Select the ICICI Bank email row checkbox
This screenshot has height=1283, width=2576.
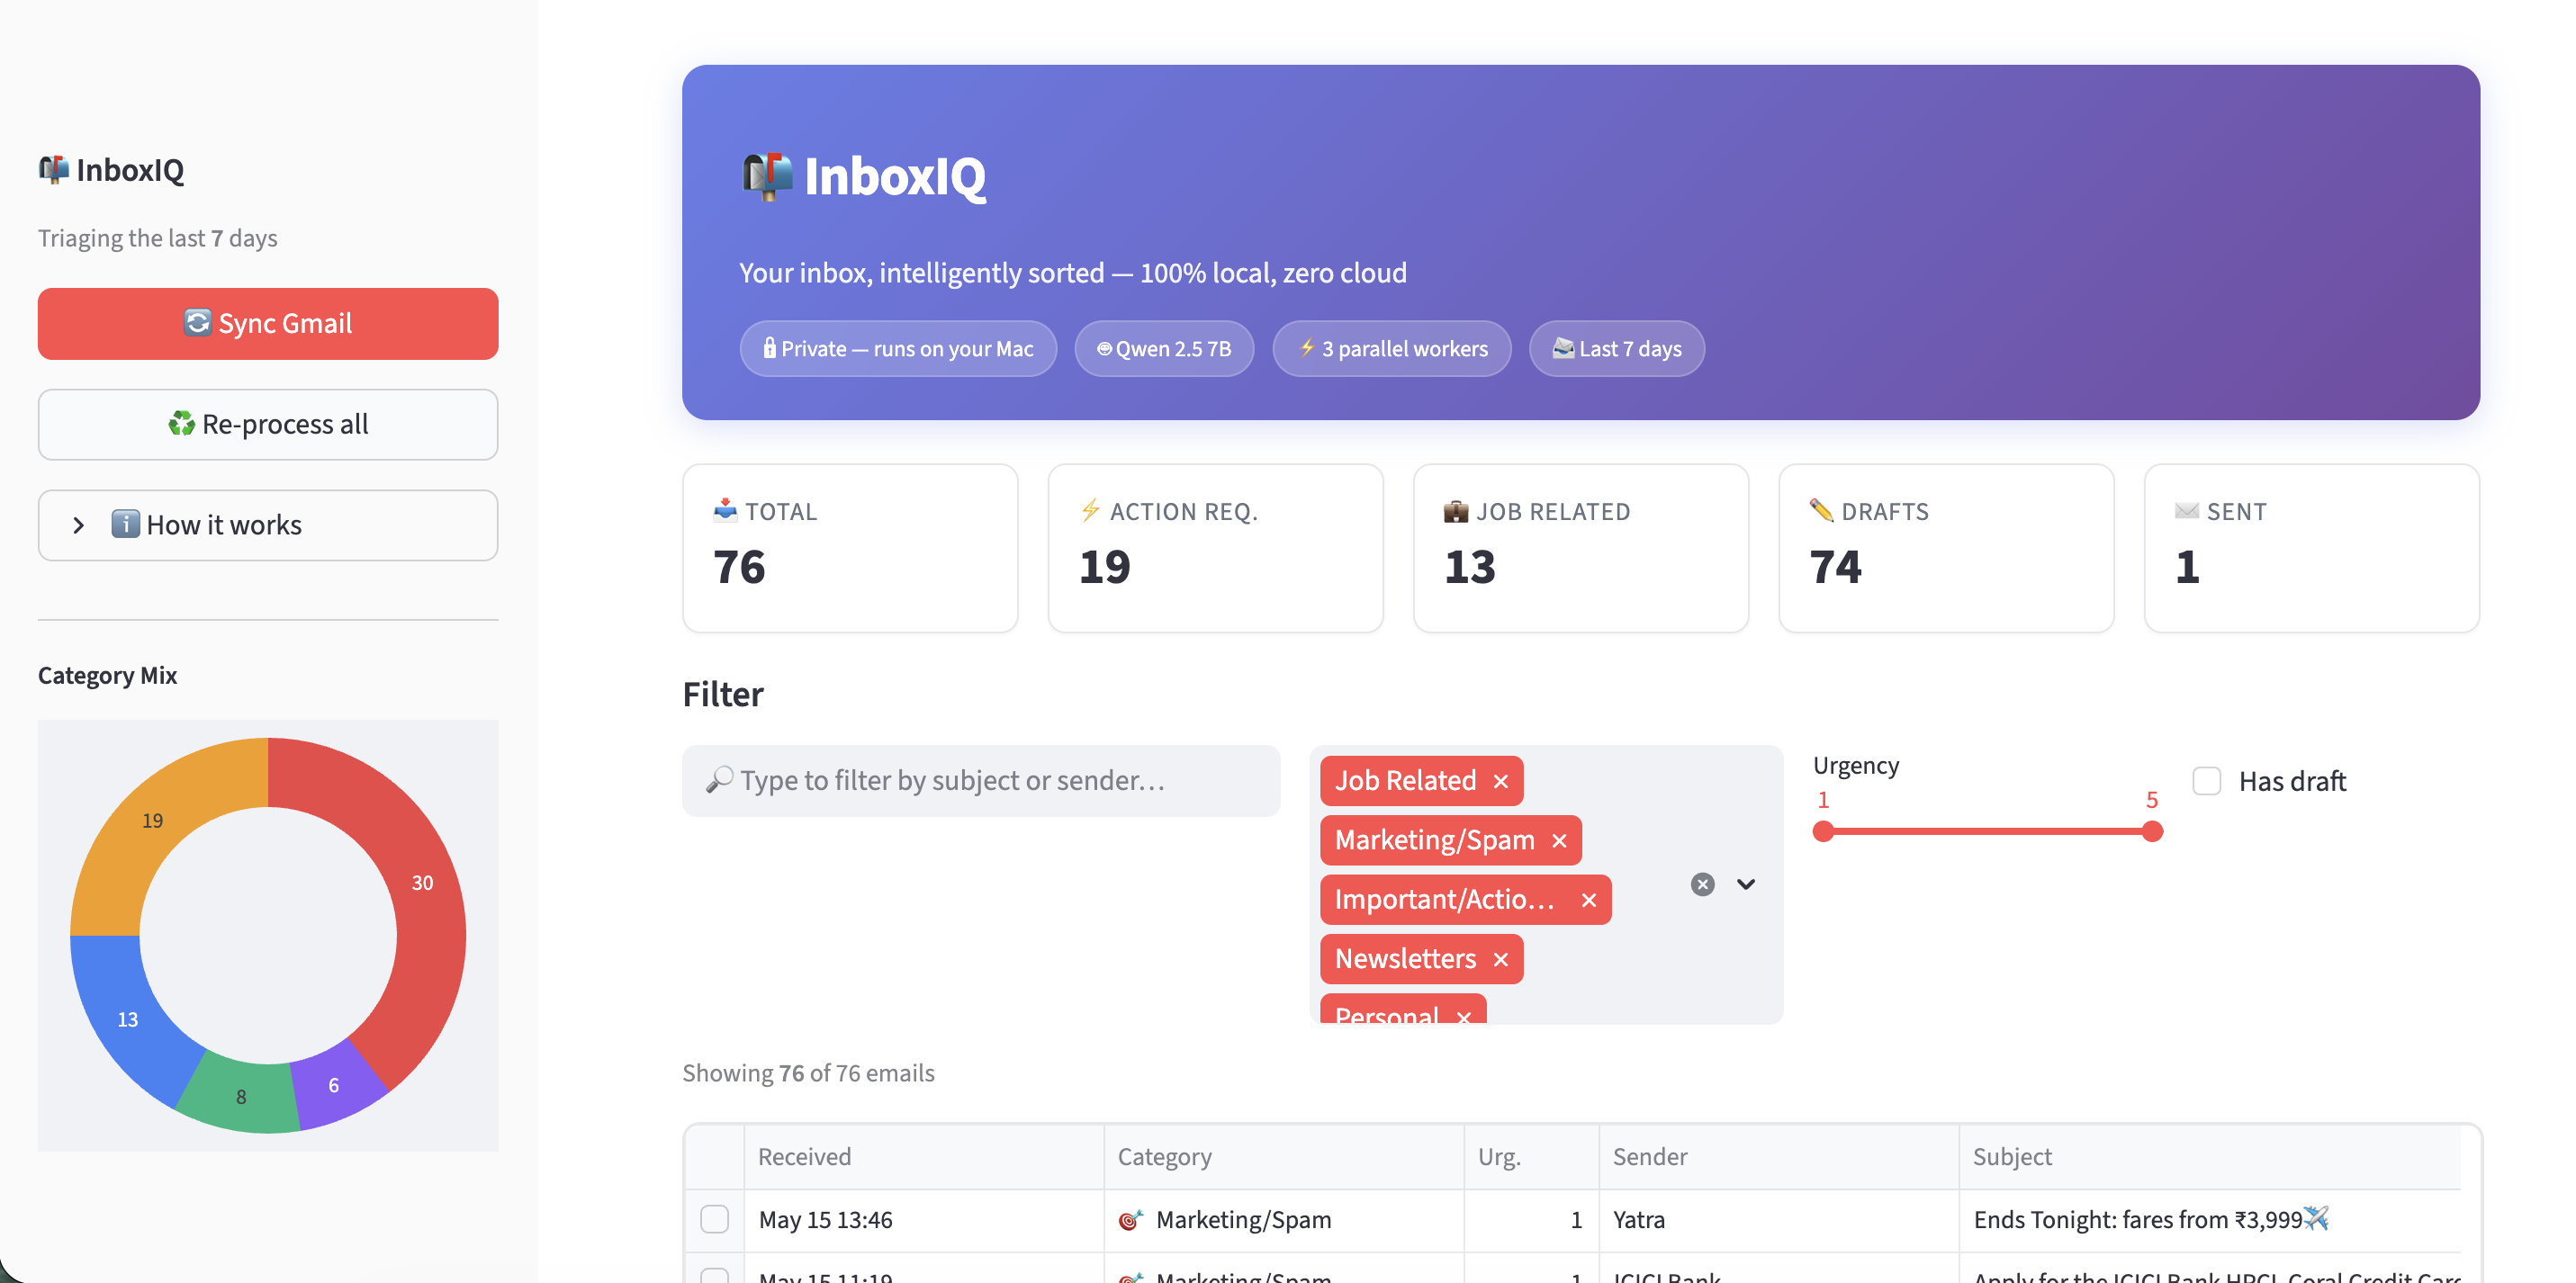(x=714, y=1275)
